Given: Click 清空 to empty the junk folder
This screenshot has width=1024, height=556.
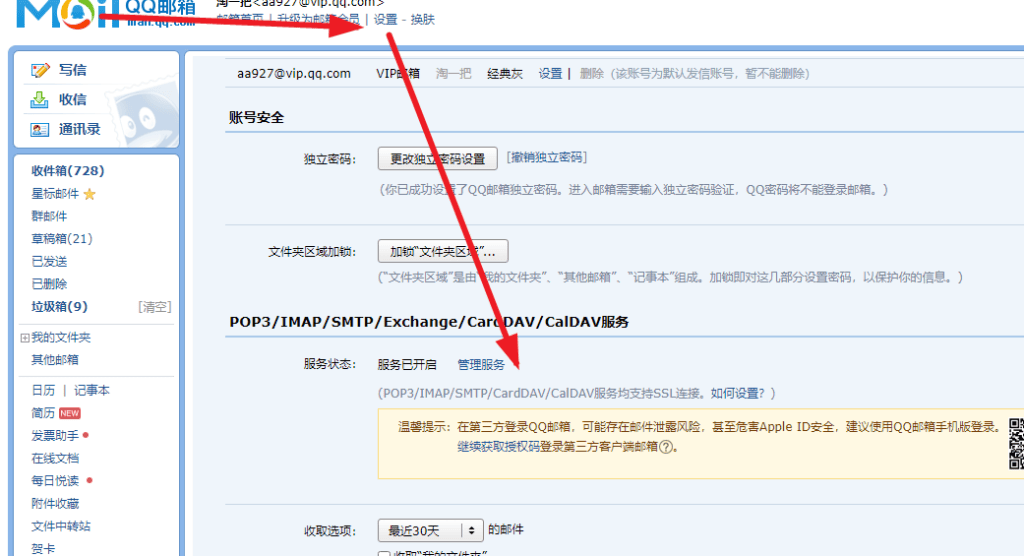Looking at the screenshot, I should click(x=154, y=307).
